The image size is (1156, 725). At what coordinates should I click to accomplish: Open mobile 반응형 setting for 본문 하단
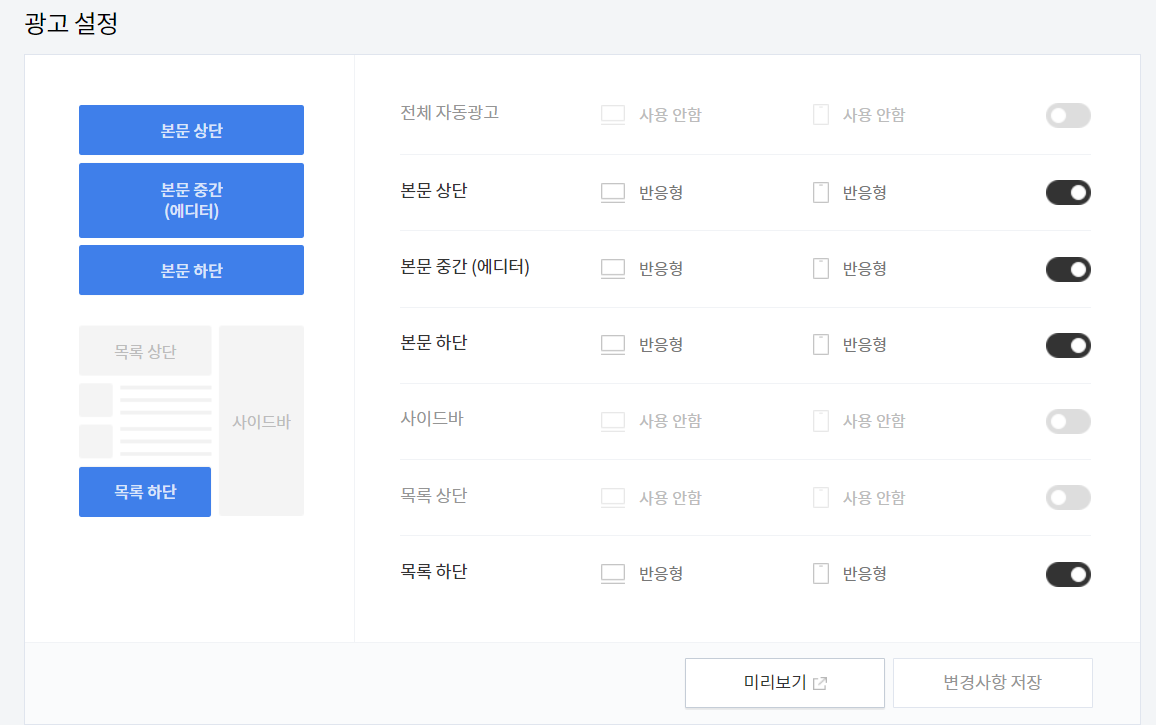point(864,344)
